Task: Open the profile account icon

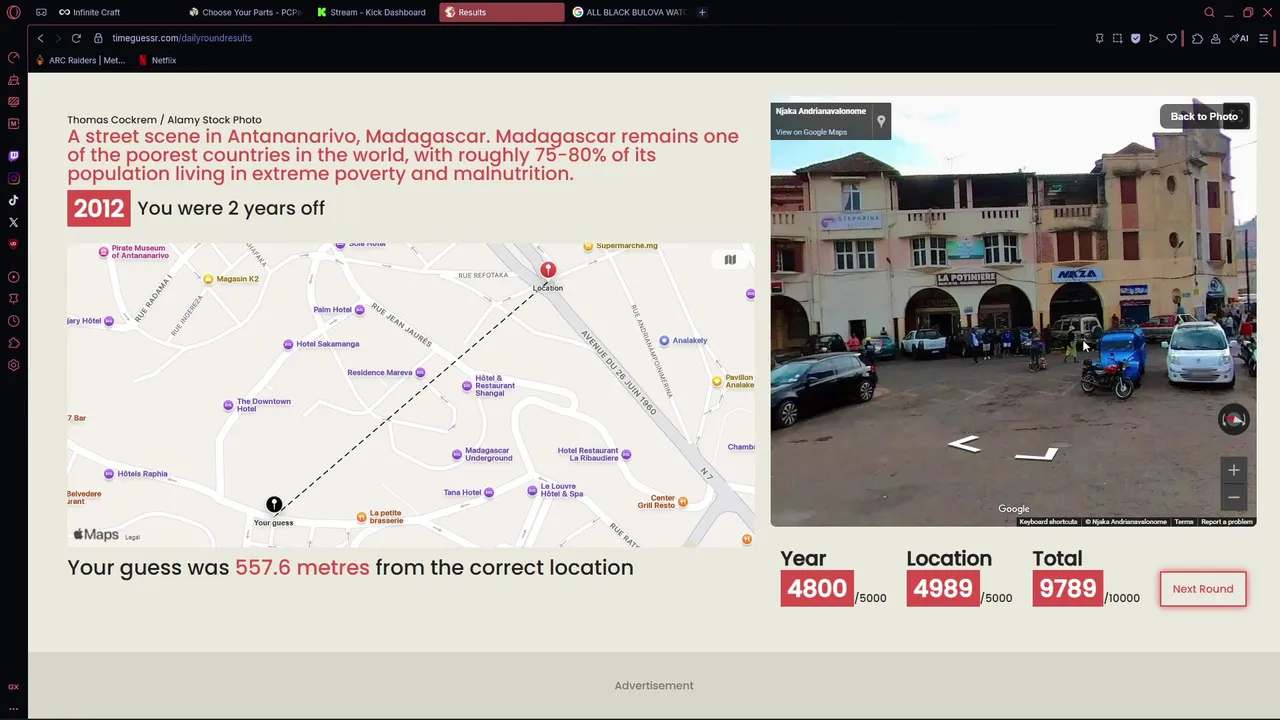Action: pos(1215,38)
